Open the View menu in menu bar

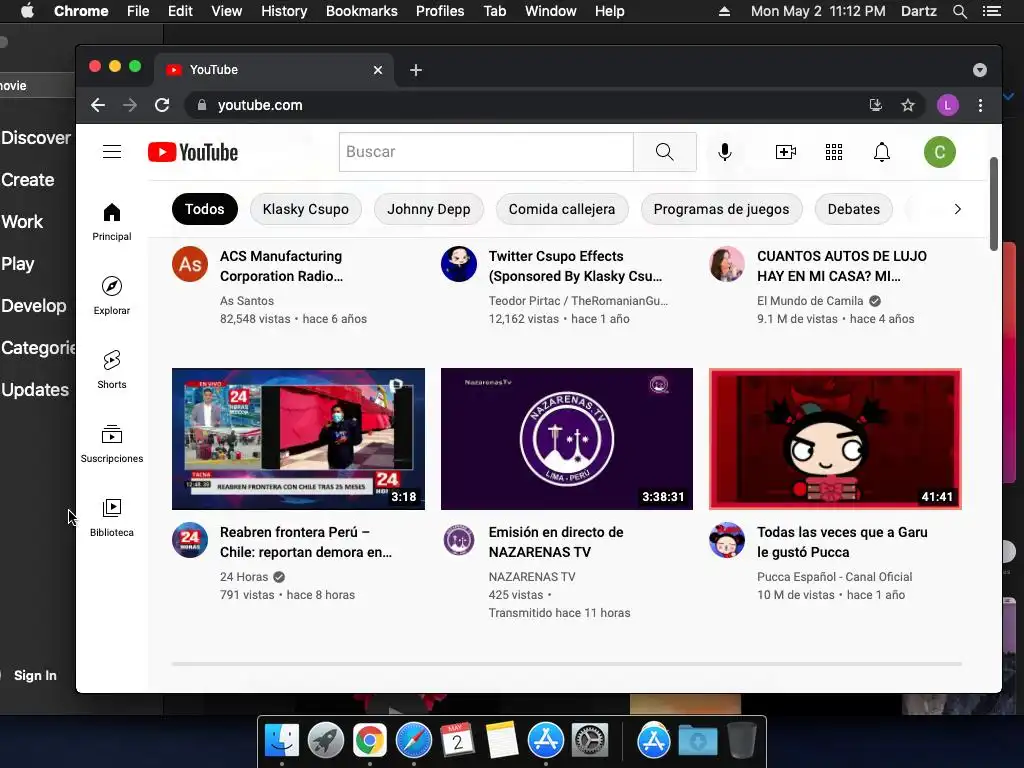(x=227, y=11)
